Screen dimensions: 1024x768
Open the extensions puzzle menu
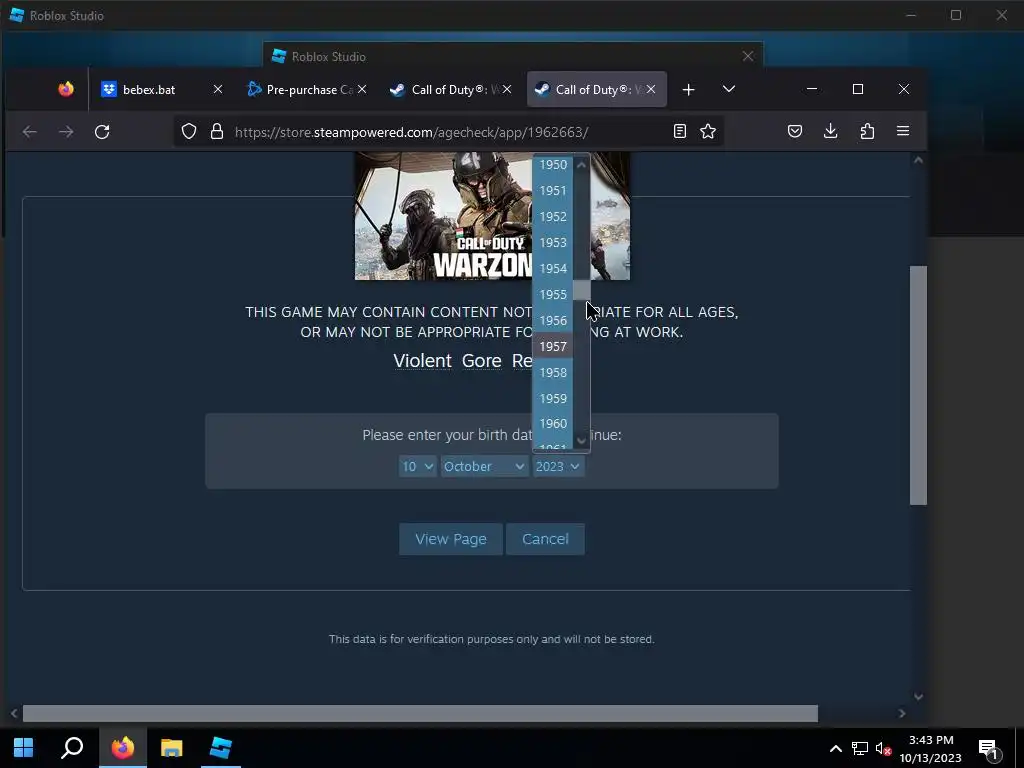867,132
